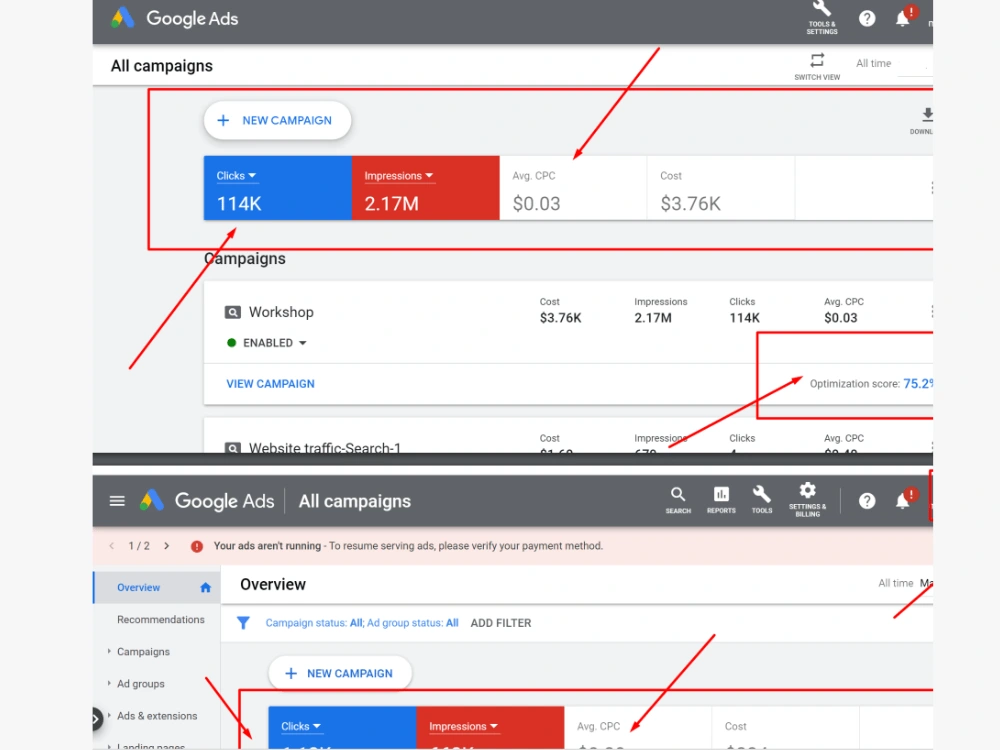Click Google Ads logo in lower header
1000x750 pixels.
152,501
